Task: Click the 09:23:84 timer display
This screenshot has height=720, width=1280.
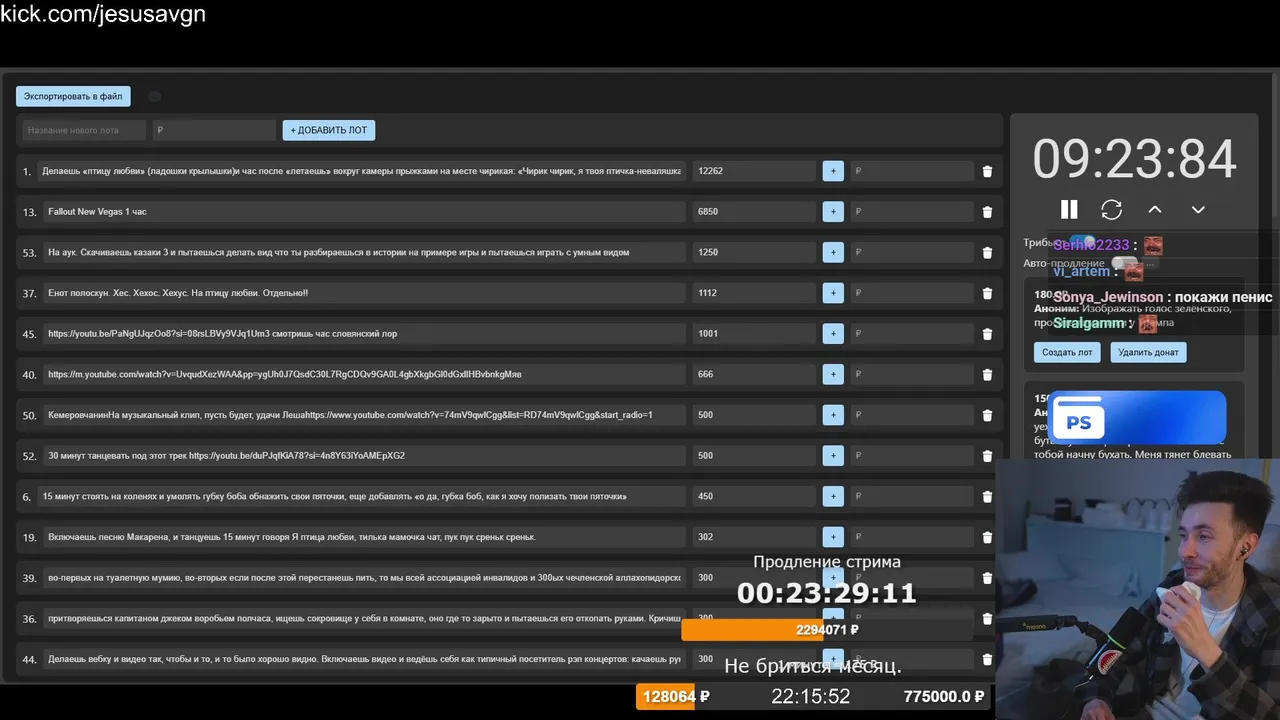Action: [1134, 159]
